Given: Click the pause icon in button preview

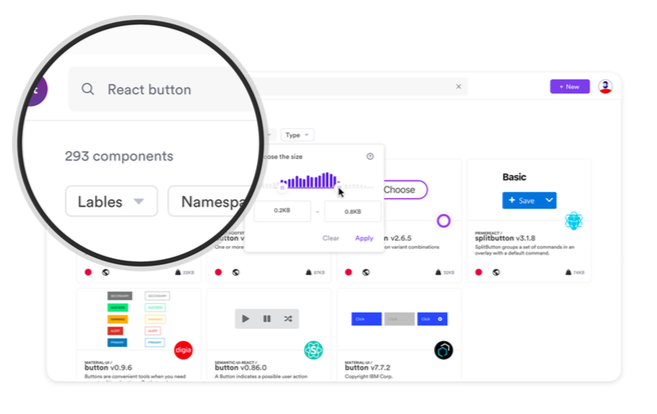Looking at the screenshot, I should point(267,319).
